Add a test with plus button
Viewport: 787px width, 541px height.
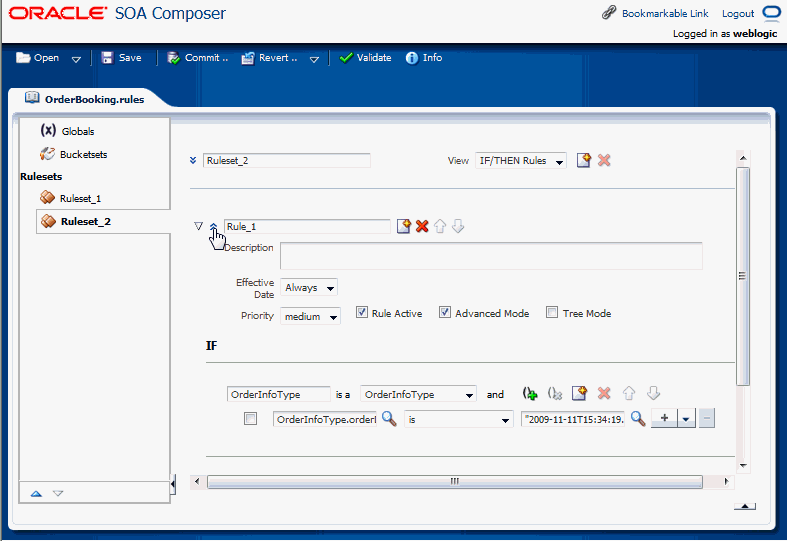(x=664, y=418)
